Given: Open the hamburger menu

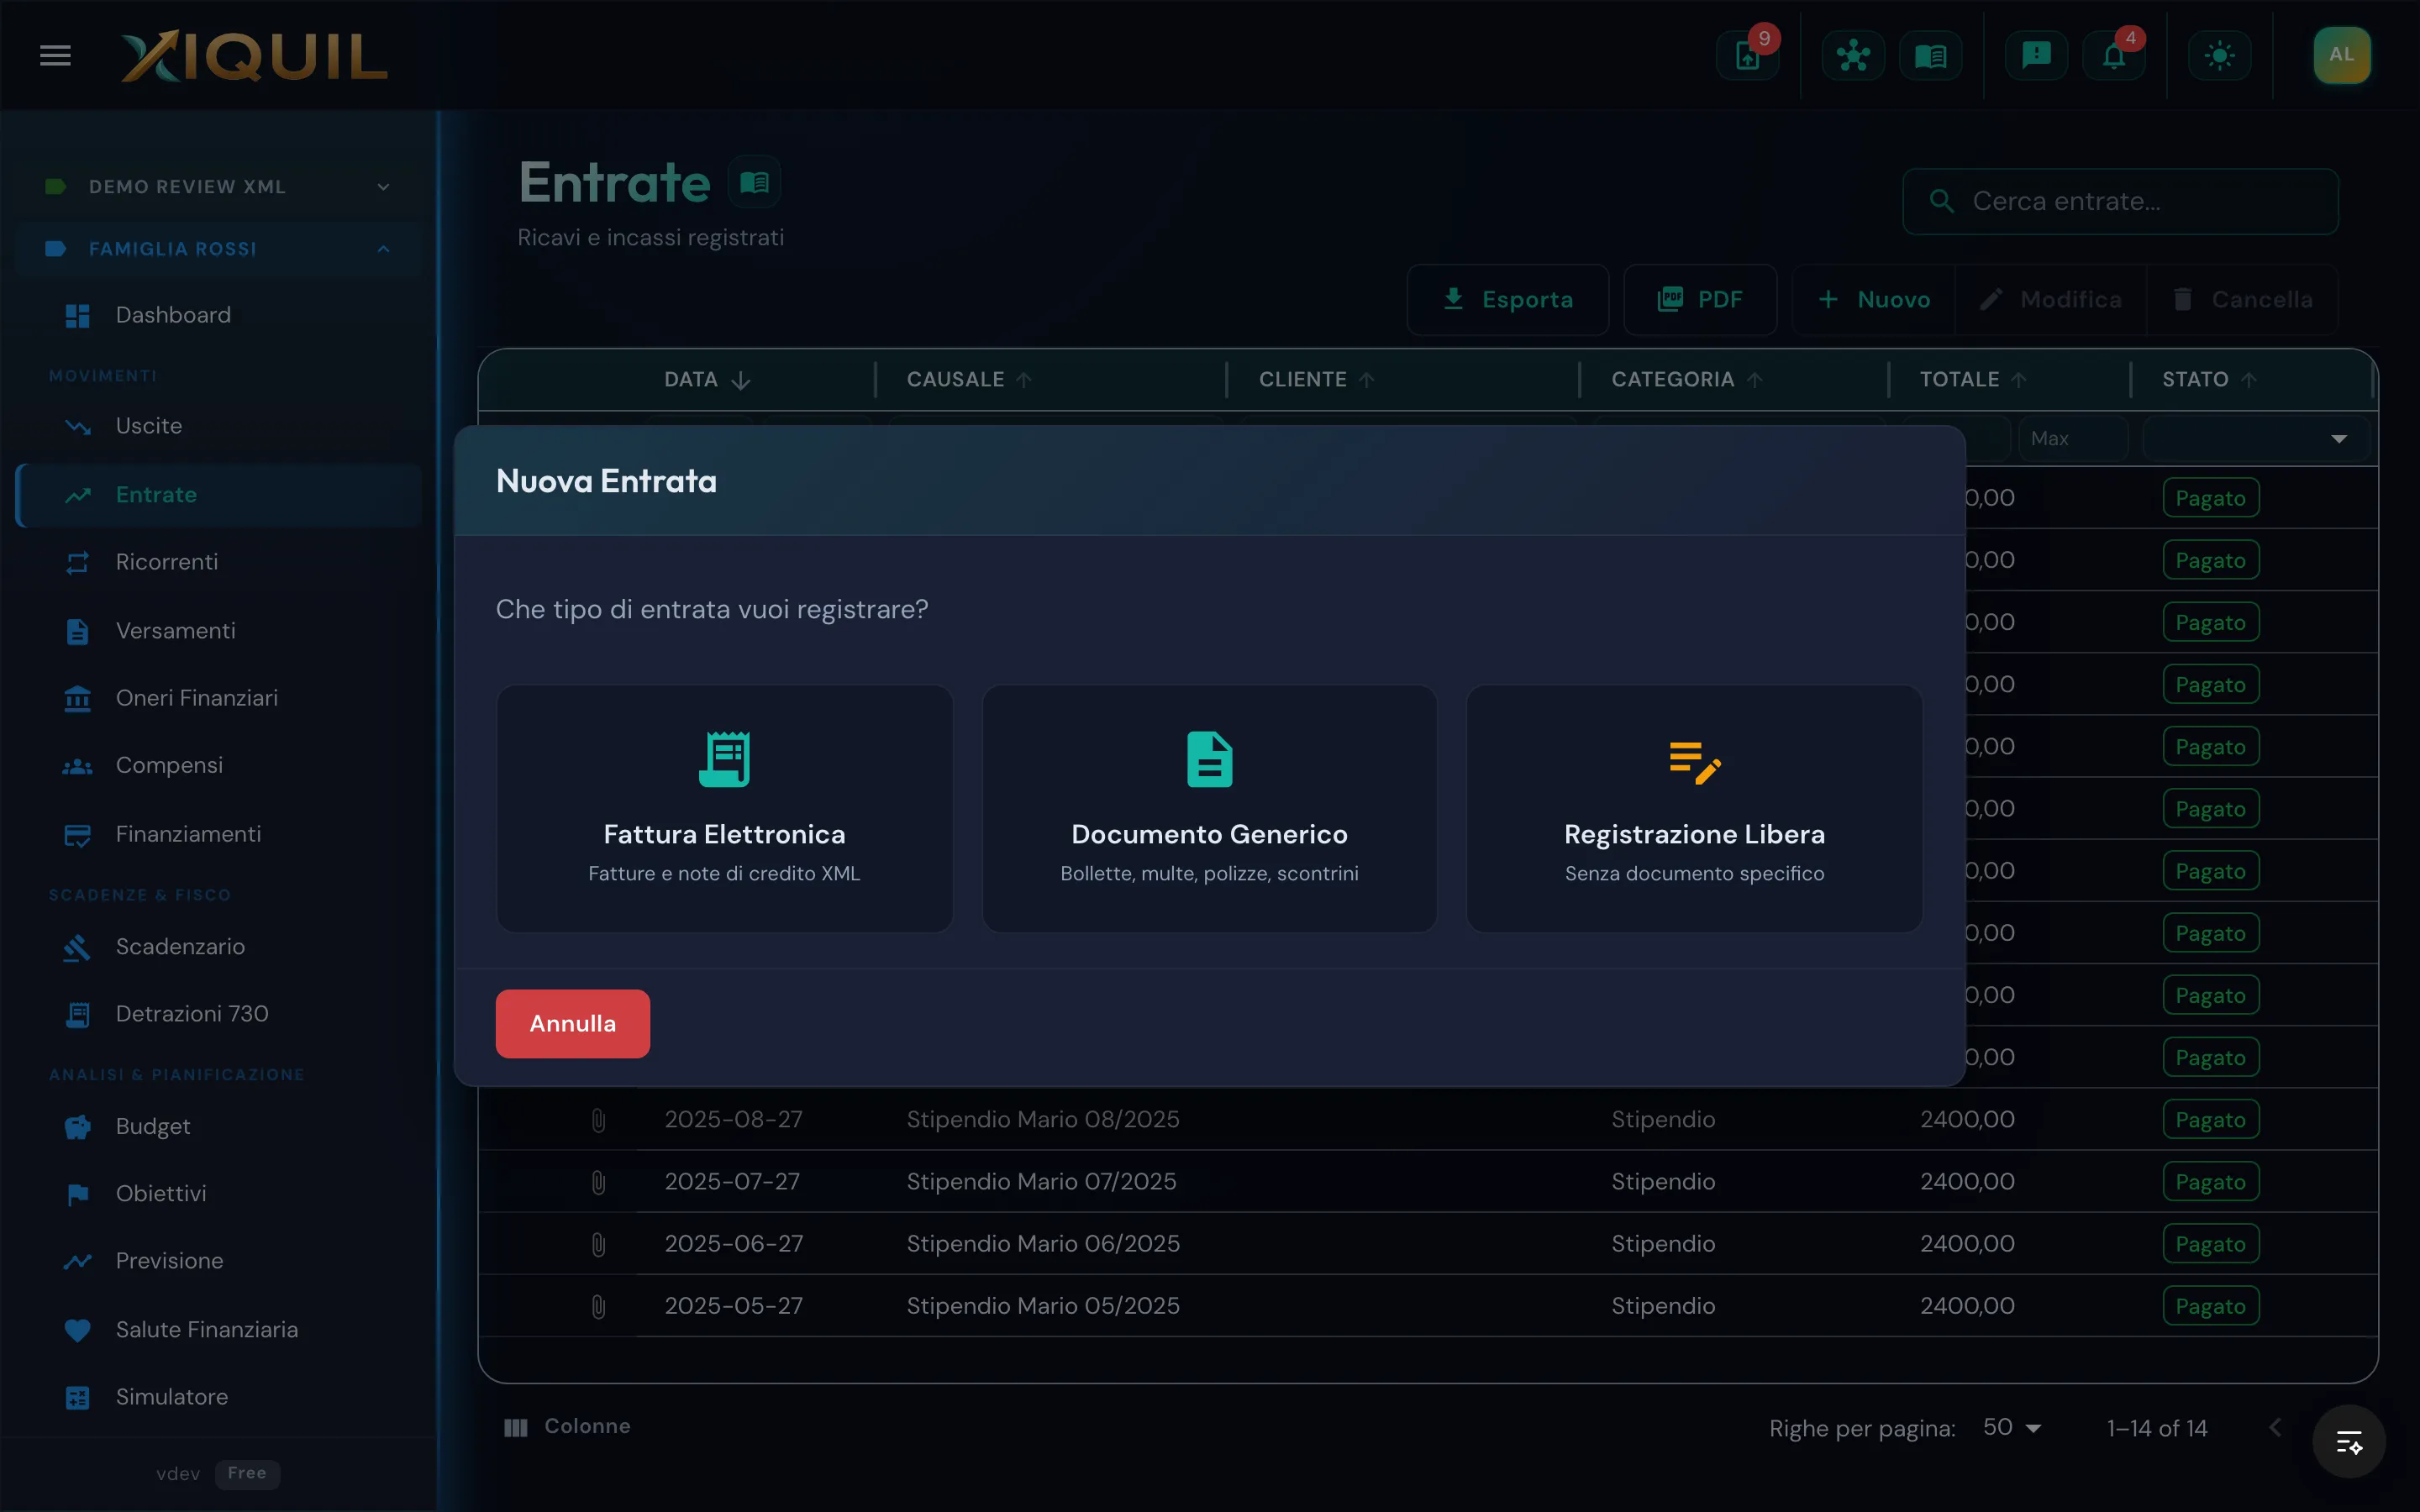Looking at the screenshot, I should point(55,55).
